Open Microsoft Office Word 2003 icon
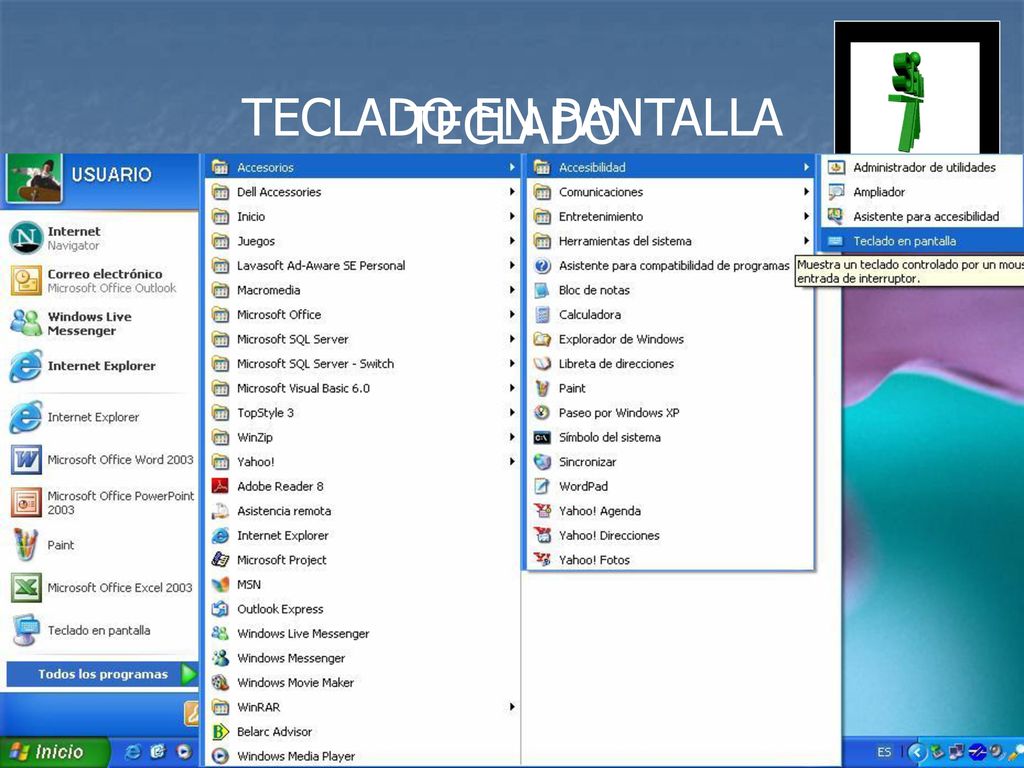 26,460
